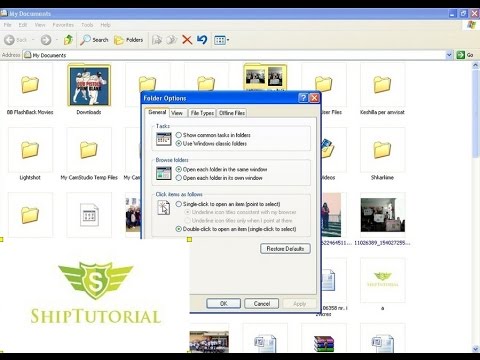Screen dimensions: 480x360
Task: Select the ShipTutorial logo thumbnail named a
Action: [x=382, y=284]
